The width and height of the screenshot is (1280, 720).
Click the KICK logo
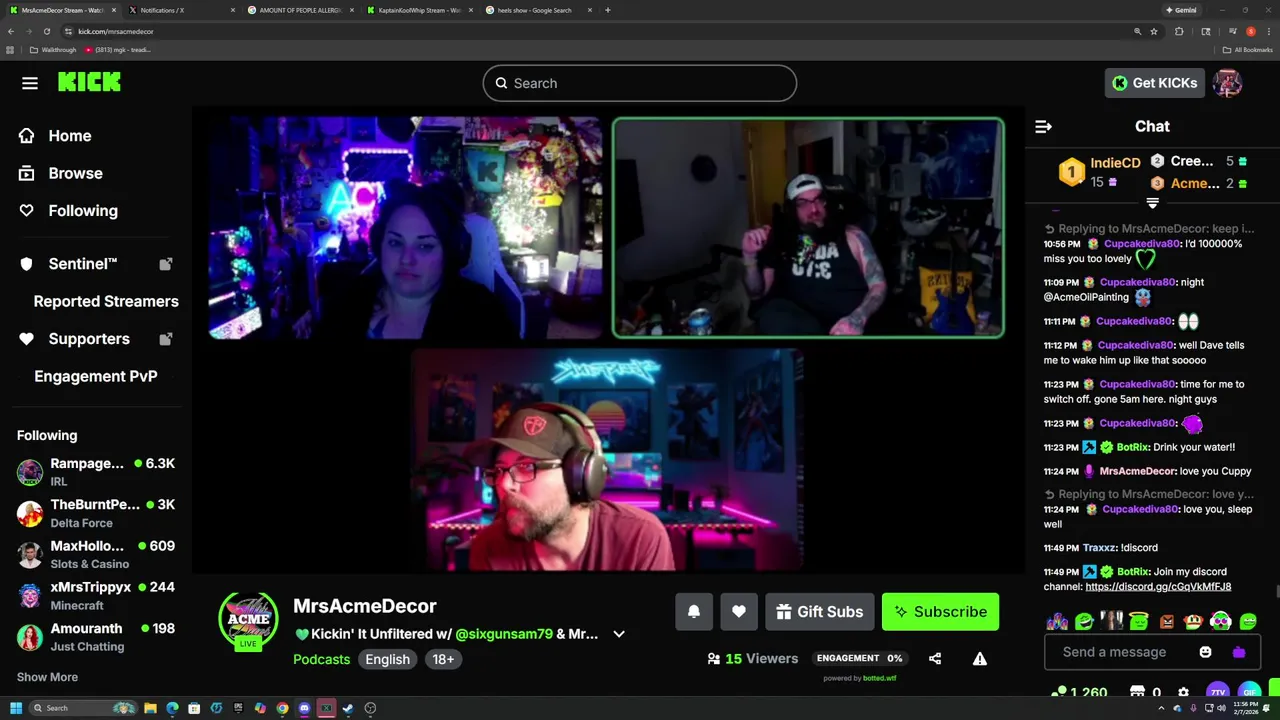pyautogui.click(x=89, y=83)
